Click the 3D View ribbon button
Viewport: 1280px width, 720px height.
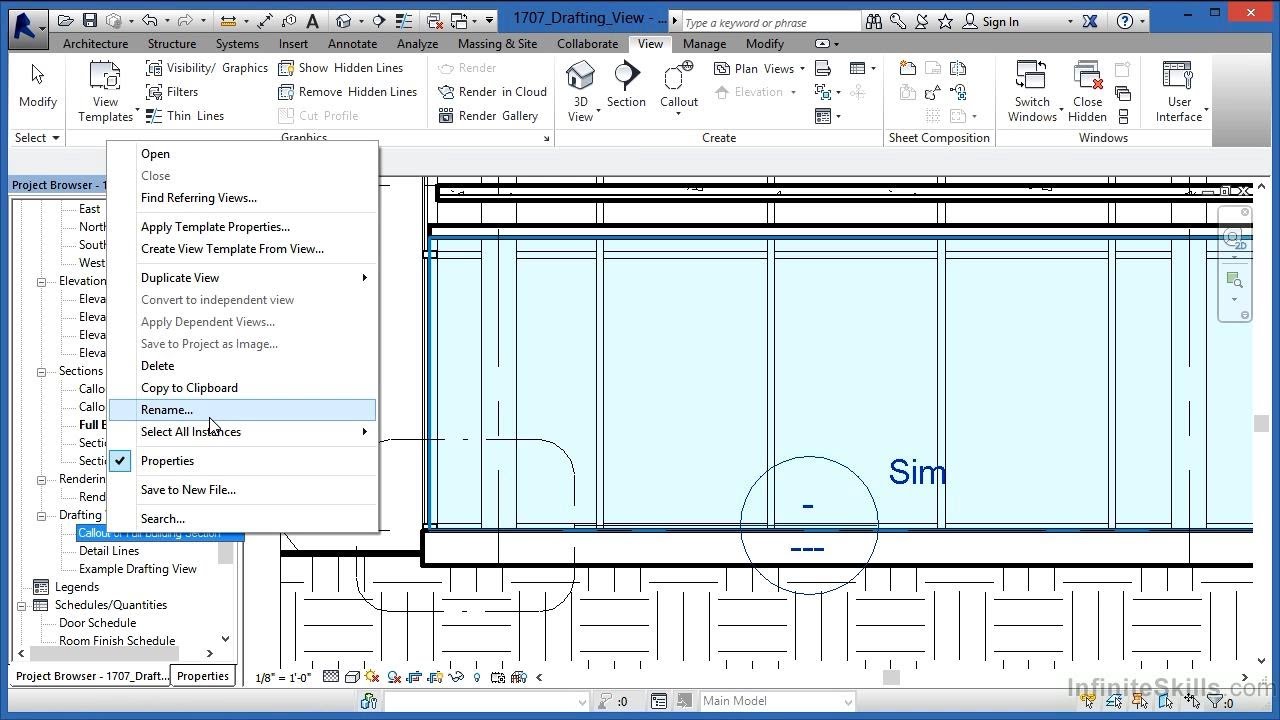click(x=580, y=90)
